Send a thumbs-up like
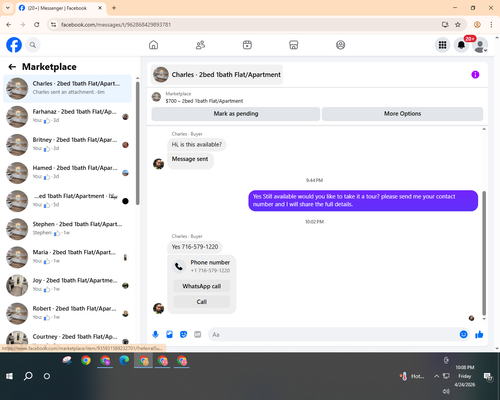 479,334
